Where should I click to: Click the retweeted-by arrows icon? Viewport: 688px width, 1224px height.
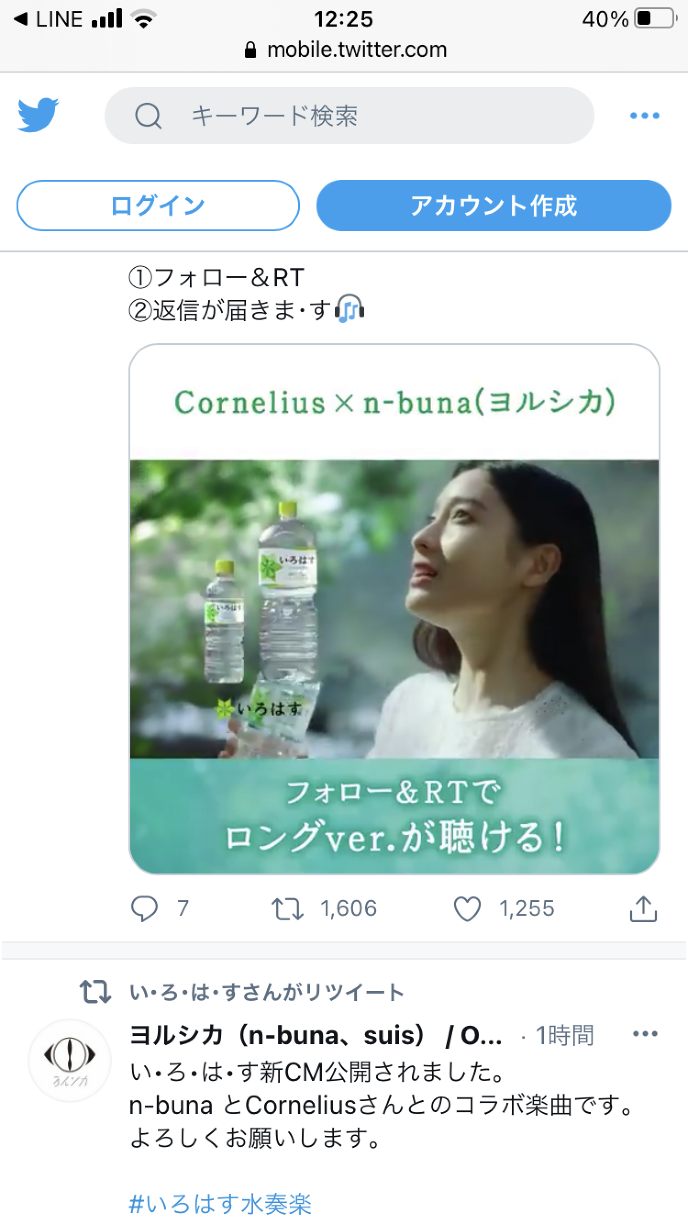pyautogui.click(x=95, y=993)
